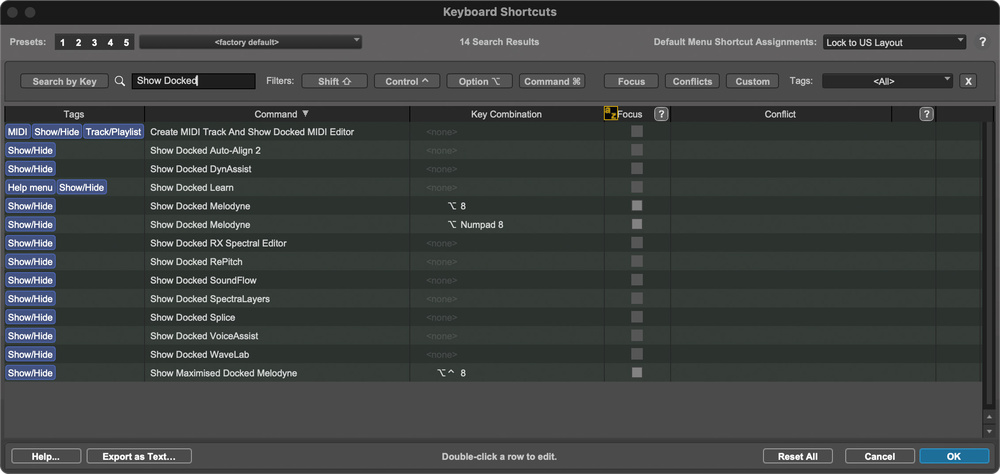Viewport: 1000px width, 474px height.
Task: Click the scroll down arrow
Action: [989, 431]
